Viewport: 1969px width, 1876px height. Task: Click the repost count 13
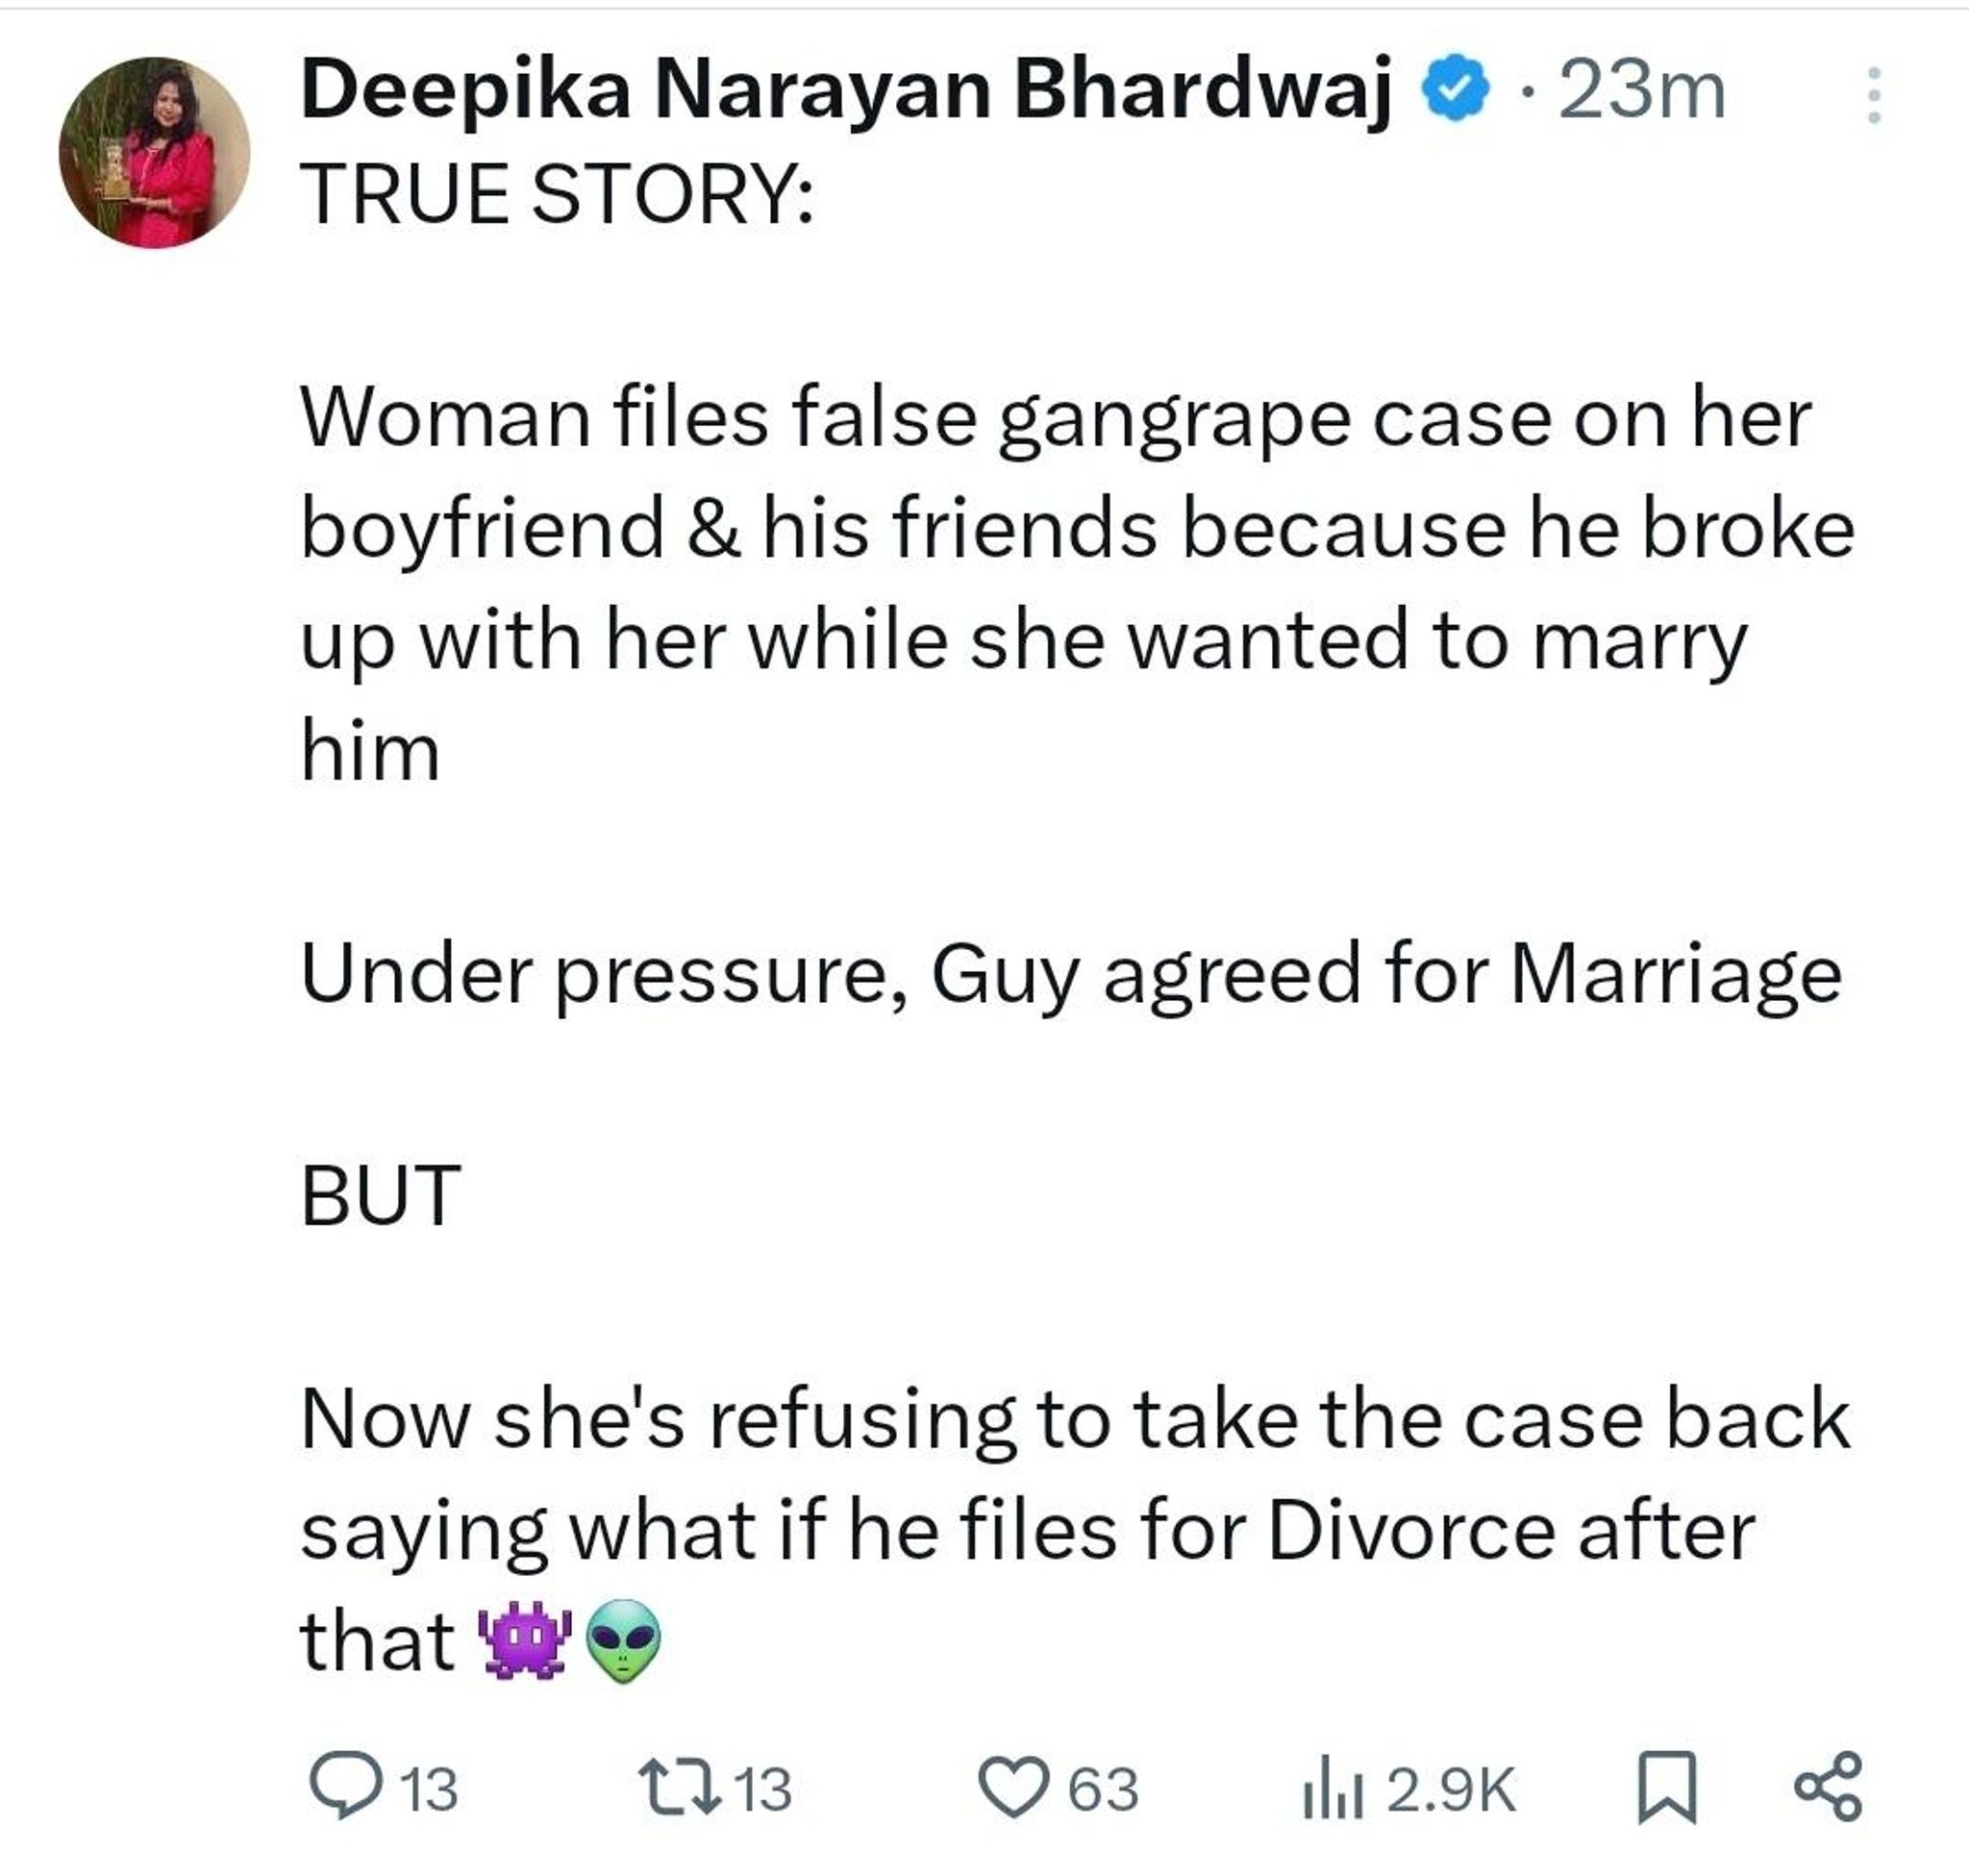(764, 1789)
